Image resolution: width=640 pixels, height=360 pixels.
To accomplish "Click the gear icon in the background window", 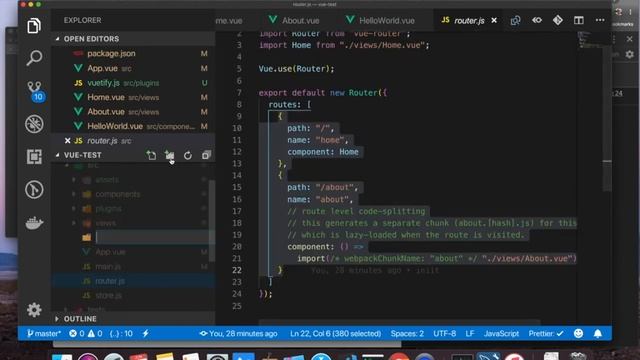I will 630,54.
